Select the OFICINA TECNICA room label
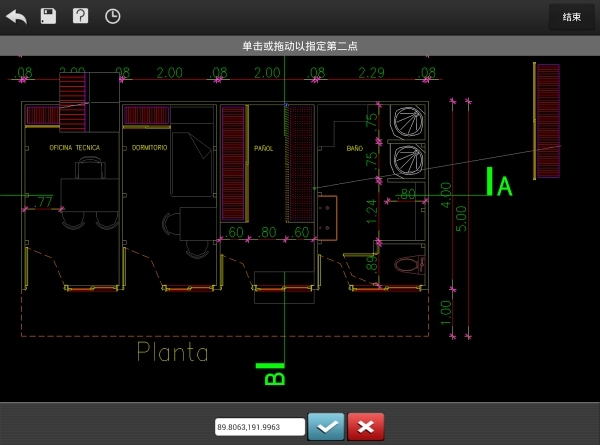This screenshot has height=445, width=600. pyautogui.click(x=75, y=147)
